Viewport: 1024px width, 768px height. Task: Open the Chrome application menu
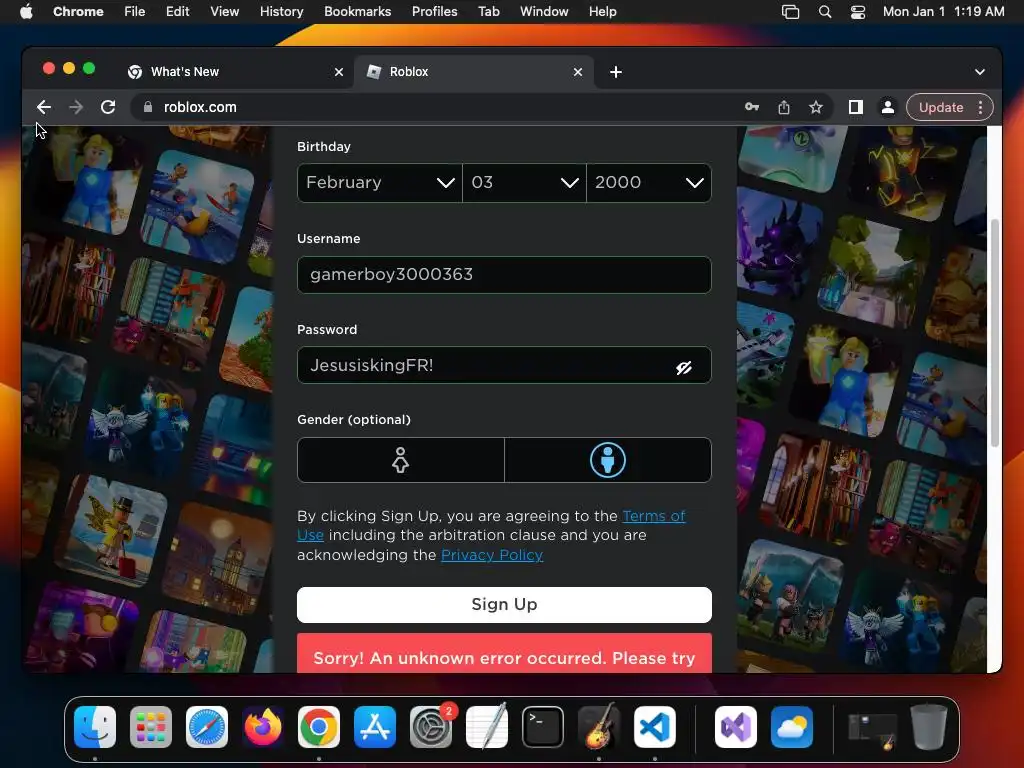coord(78,12)
